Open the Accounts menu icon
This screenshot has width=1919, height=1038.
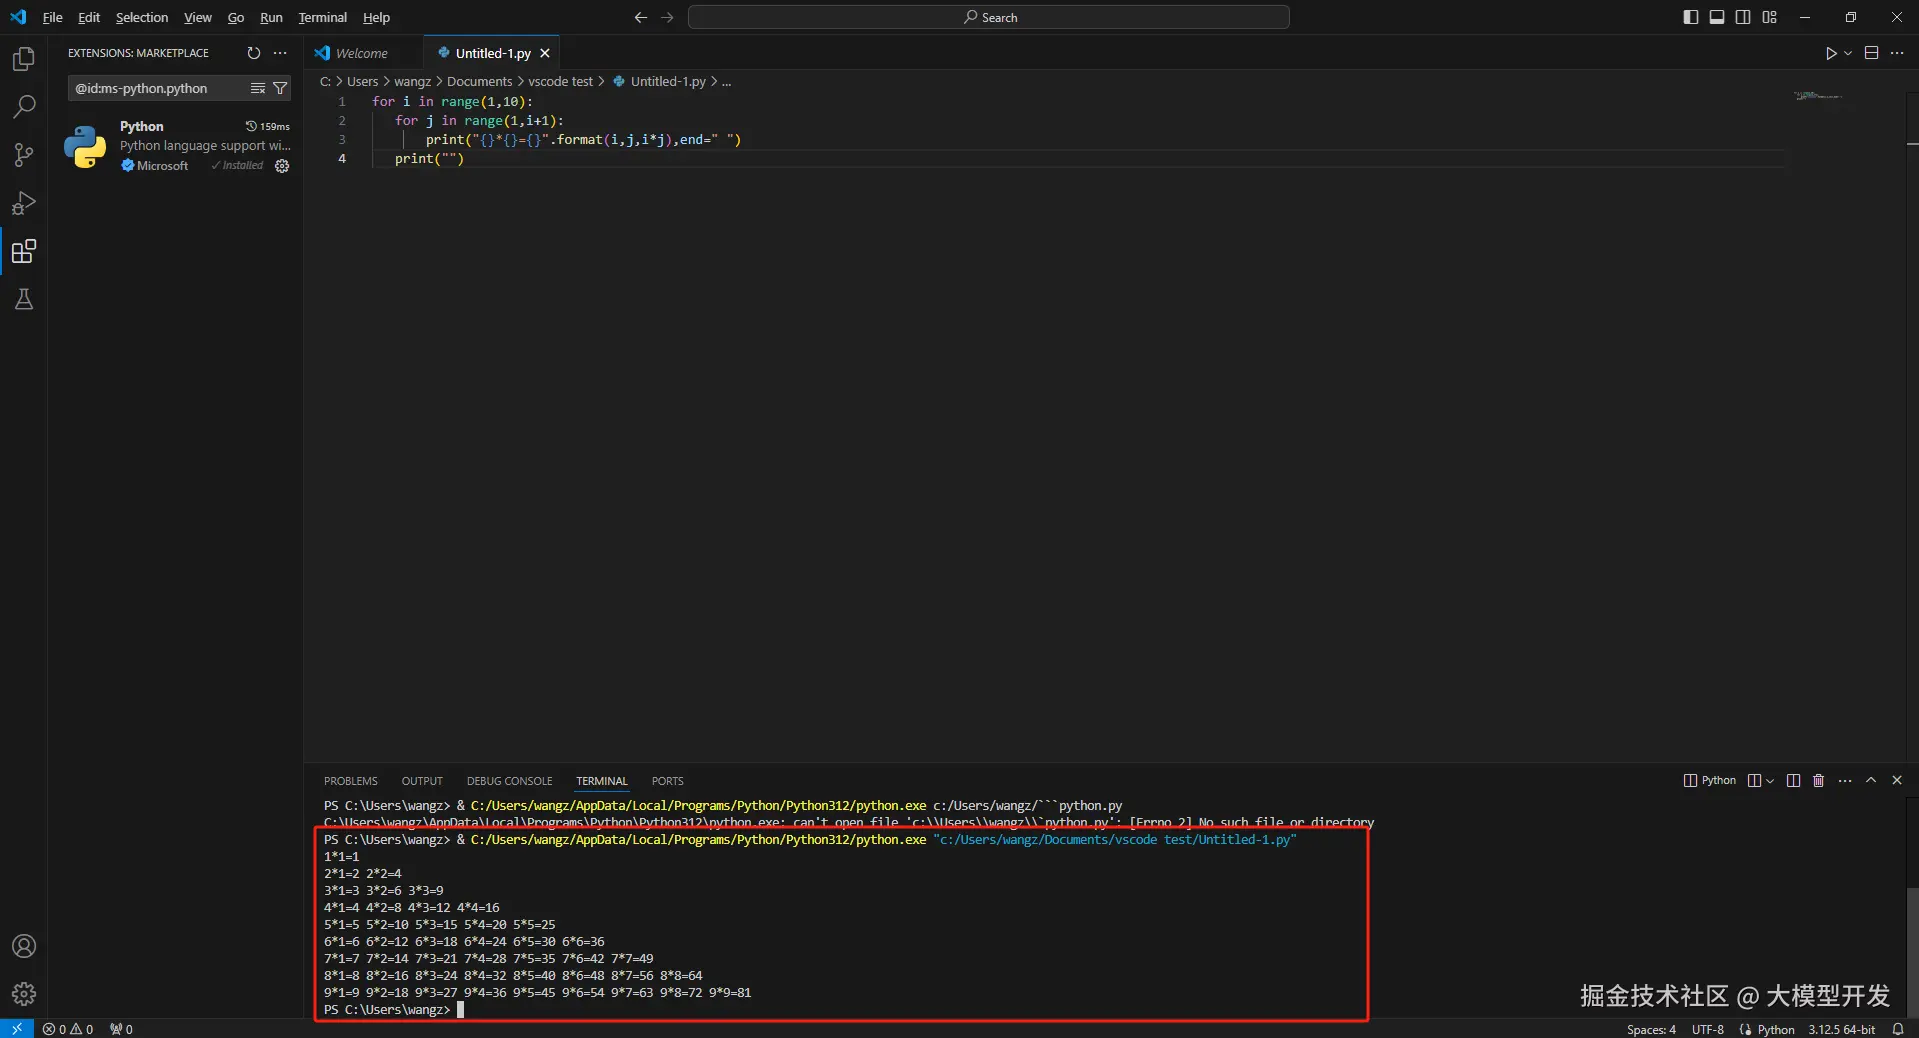[x=24, y=946]
